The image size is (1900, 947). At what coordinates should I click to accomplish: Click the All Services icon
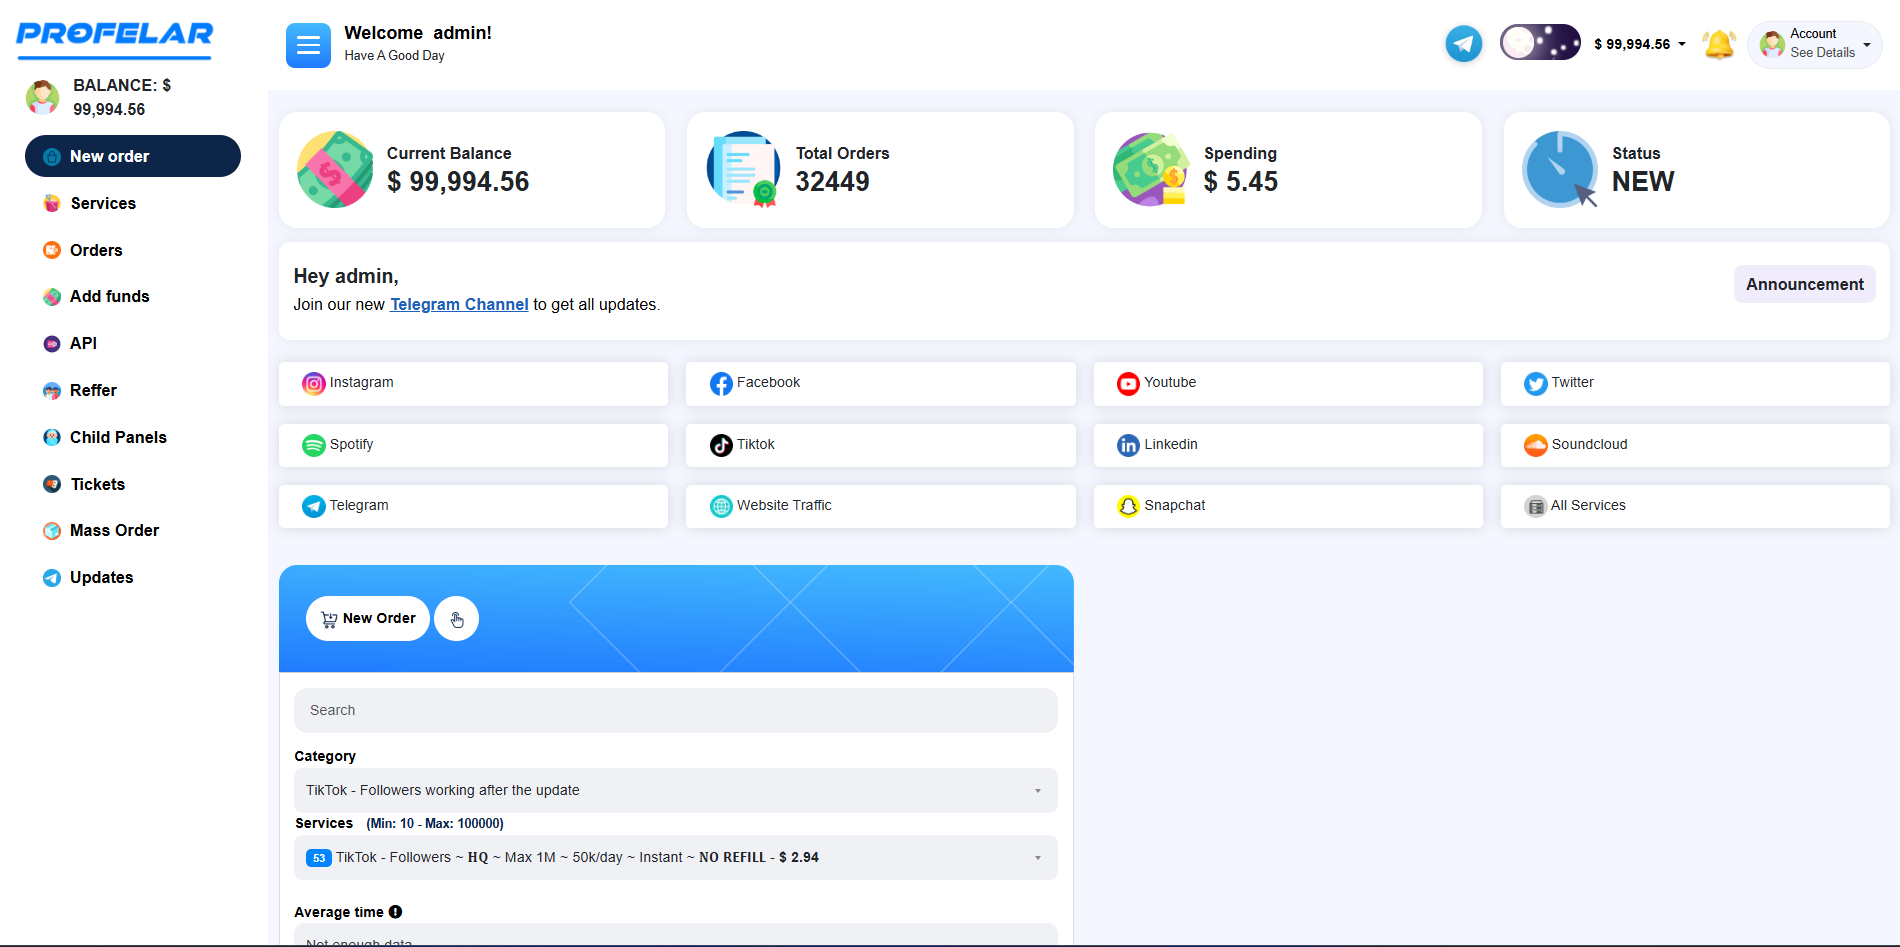point(1535,506)
